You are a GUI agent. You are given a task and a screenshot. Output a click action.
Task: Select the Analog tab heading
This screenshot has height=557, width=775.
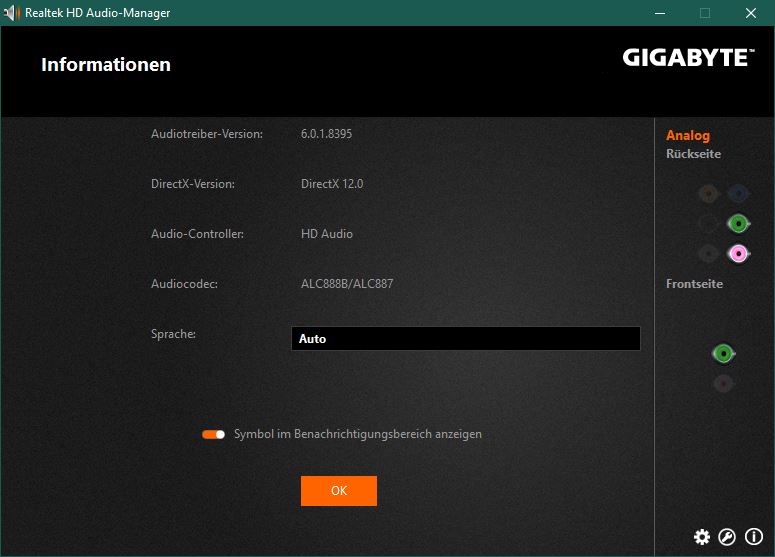[x=688, y=135]
